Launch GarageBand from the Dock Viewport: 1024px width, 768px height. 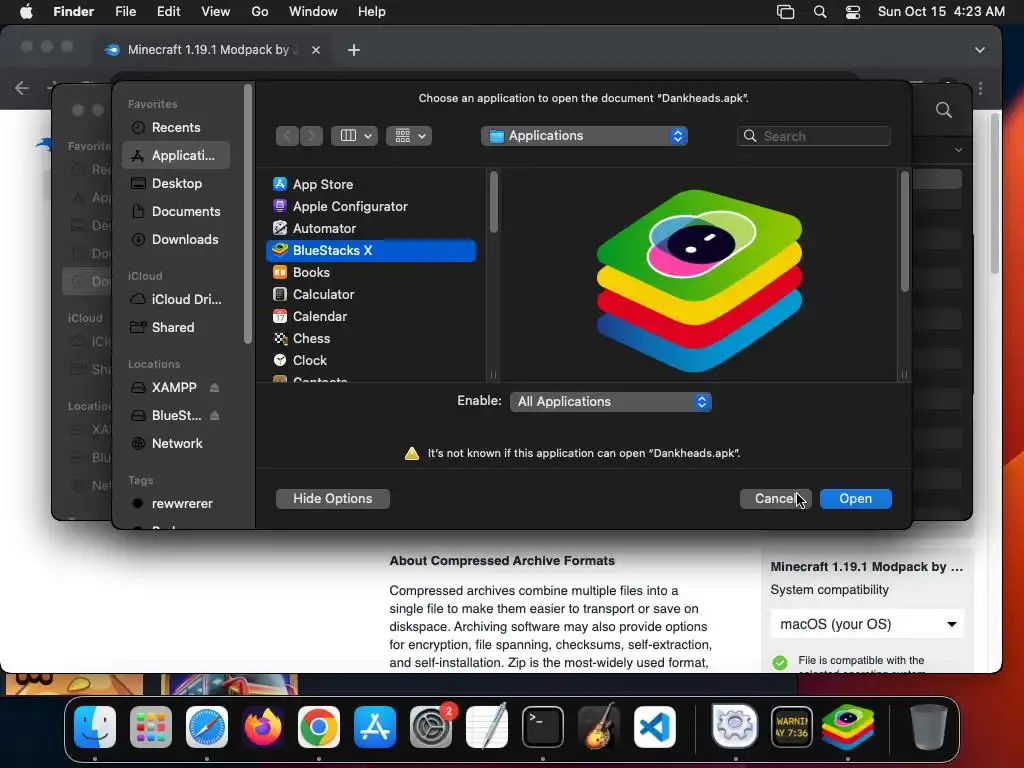tap(599, 727)
